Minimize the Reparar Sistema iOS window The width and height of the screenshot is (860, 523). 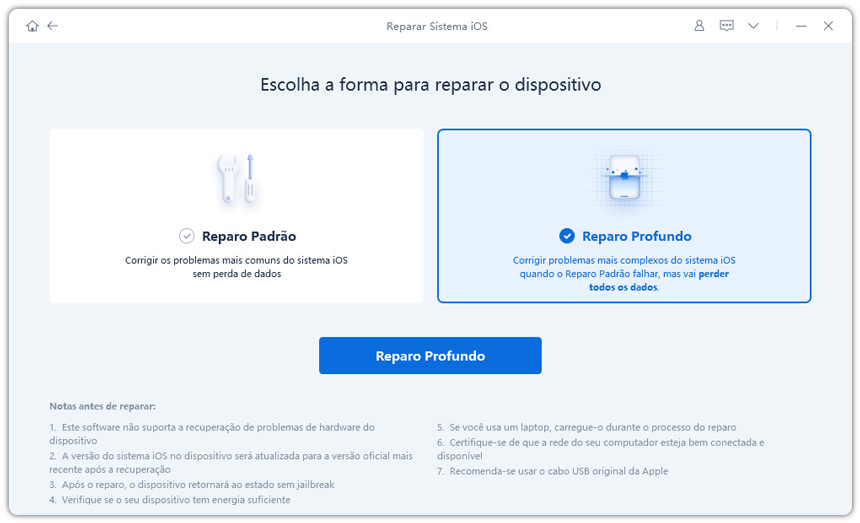[x=801, y=26]
